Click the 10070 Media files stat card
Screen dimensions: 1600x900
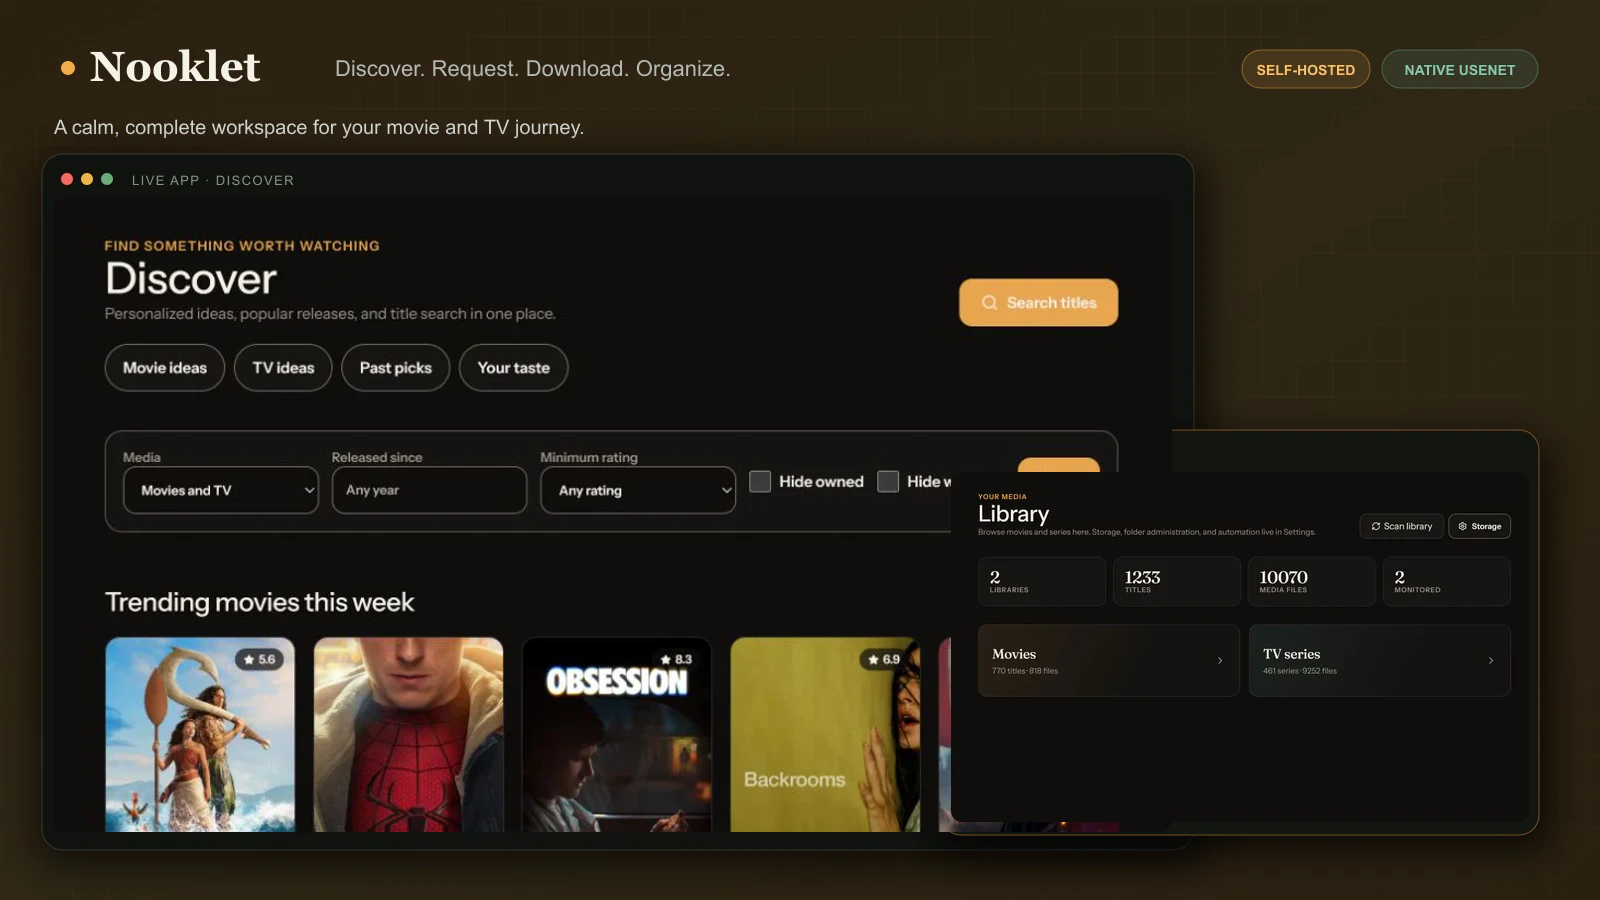pos(1311,581)
